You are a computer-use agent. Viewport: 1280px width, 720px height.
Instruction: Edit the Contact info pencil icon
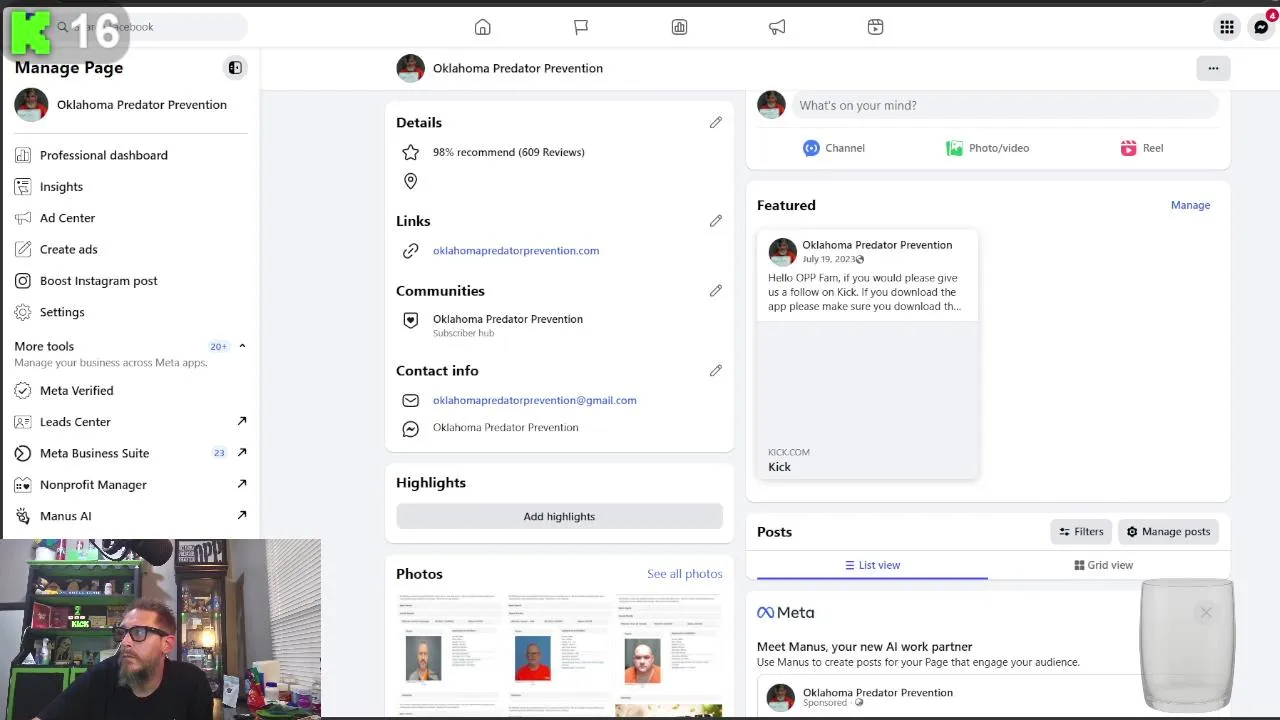click(x=716, y=371)
